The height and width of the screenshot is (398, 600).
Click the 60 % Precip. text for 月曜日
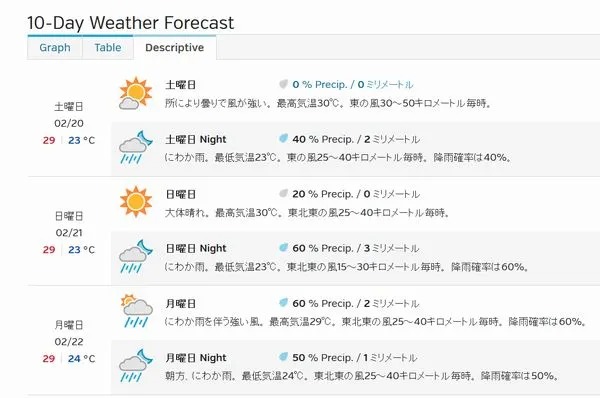pyautogui.click(x=323, y=303)
